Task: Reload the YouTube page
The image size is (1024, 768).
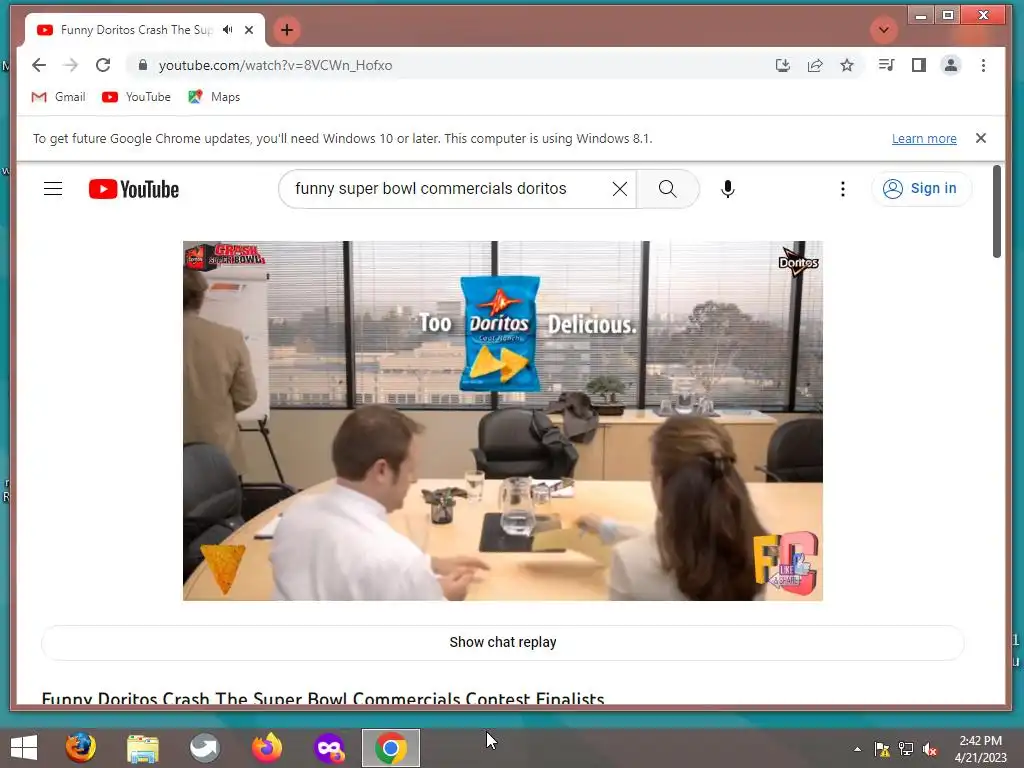Action: 103,65
